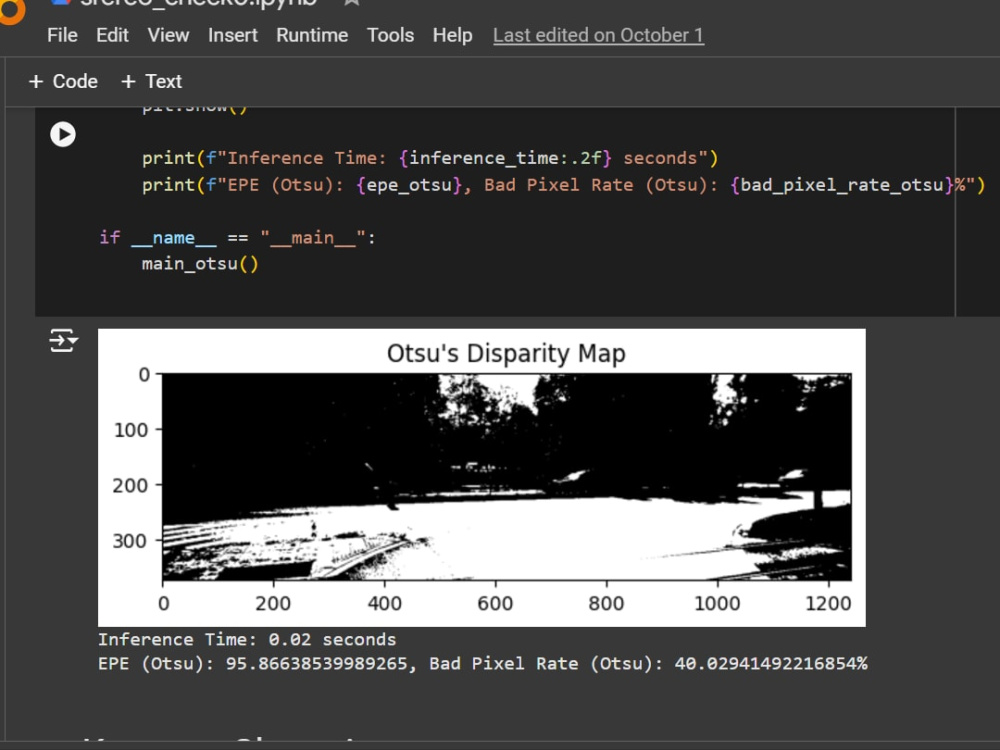Open the output actions icon beside the plot
Screen dimensions: 1000x750
pyautogui.click(x=64, y=341)
